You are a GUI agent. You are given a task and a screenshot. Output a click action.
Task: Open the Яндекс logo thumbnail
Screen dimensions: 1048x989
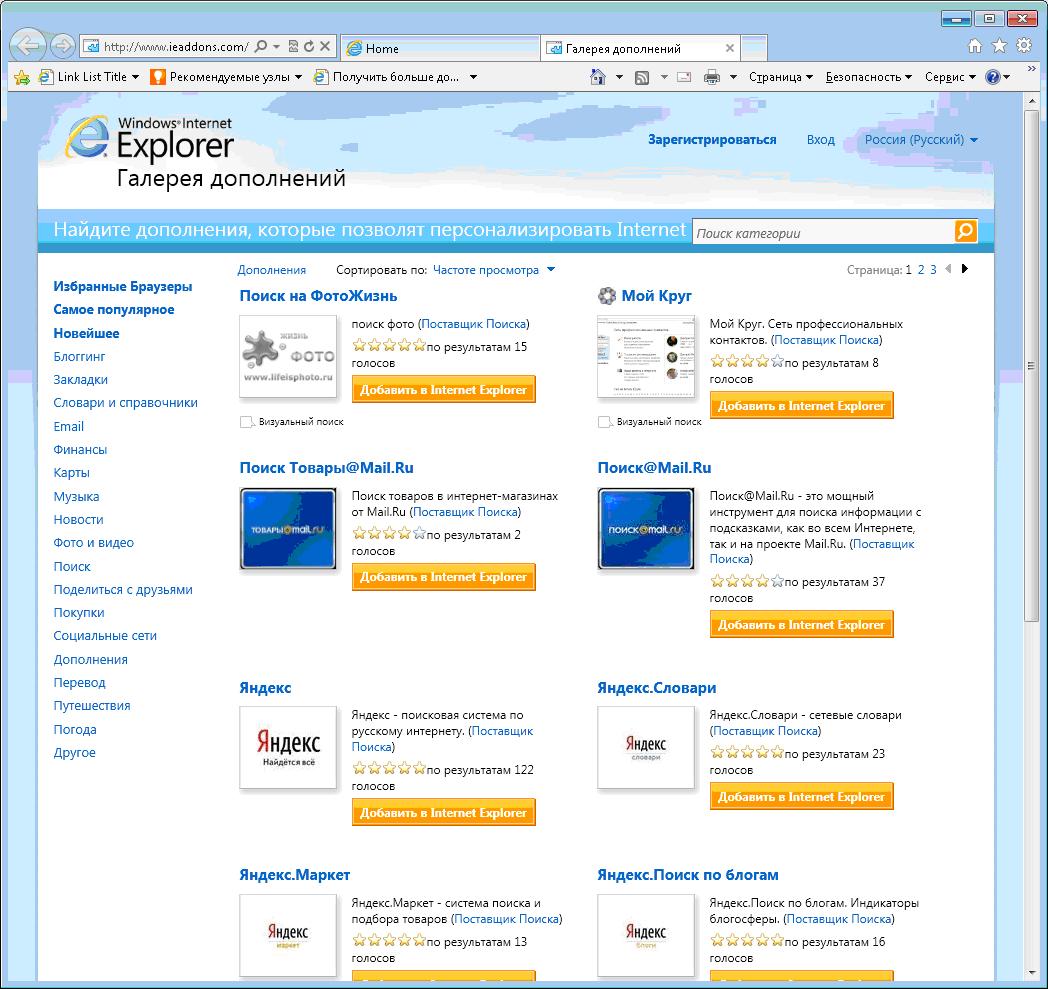288,747
